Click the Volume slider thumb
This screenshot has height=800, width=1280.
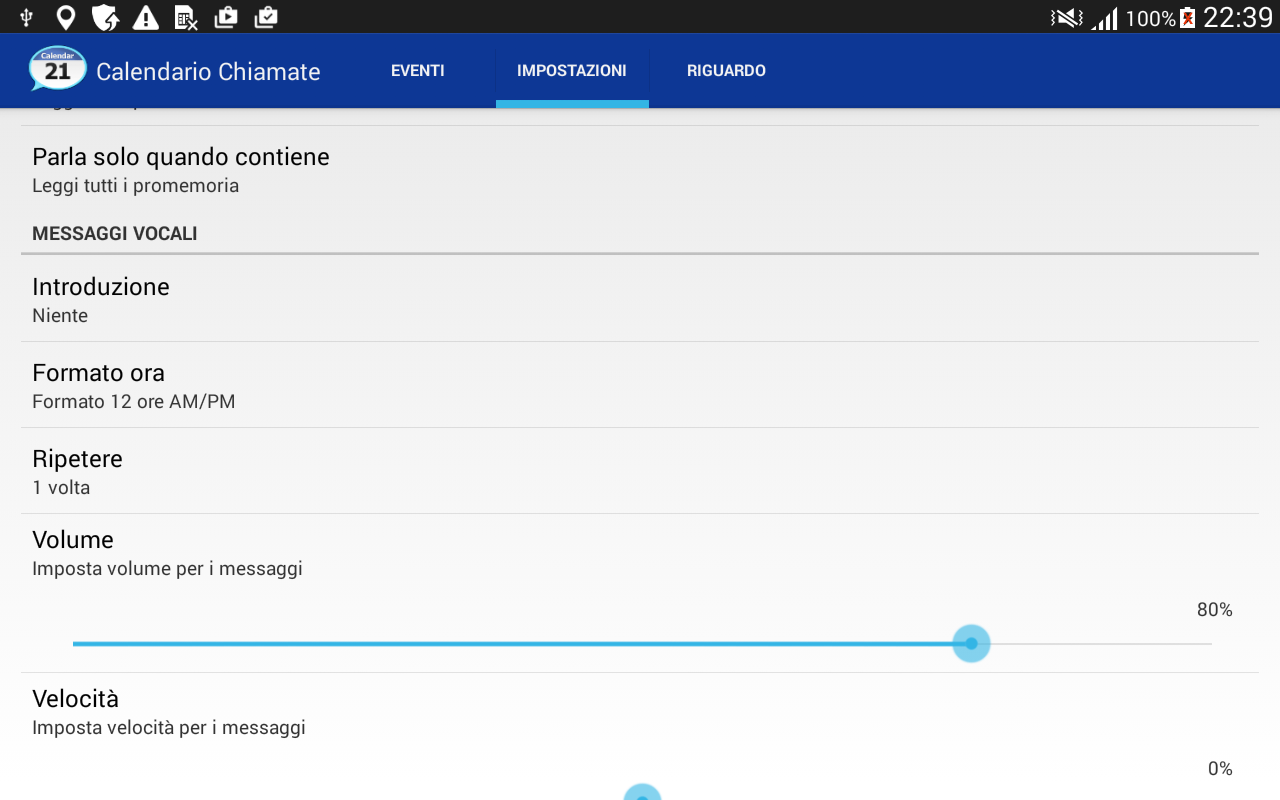tap(971, 643)
